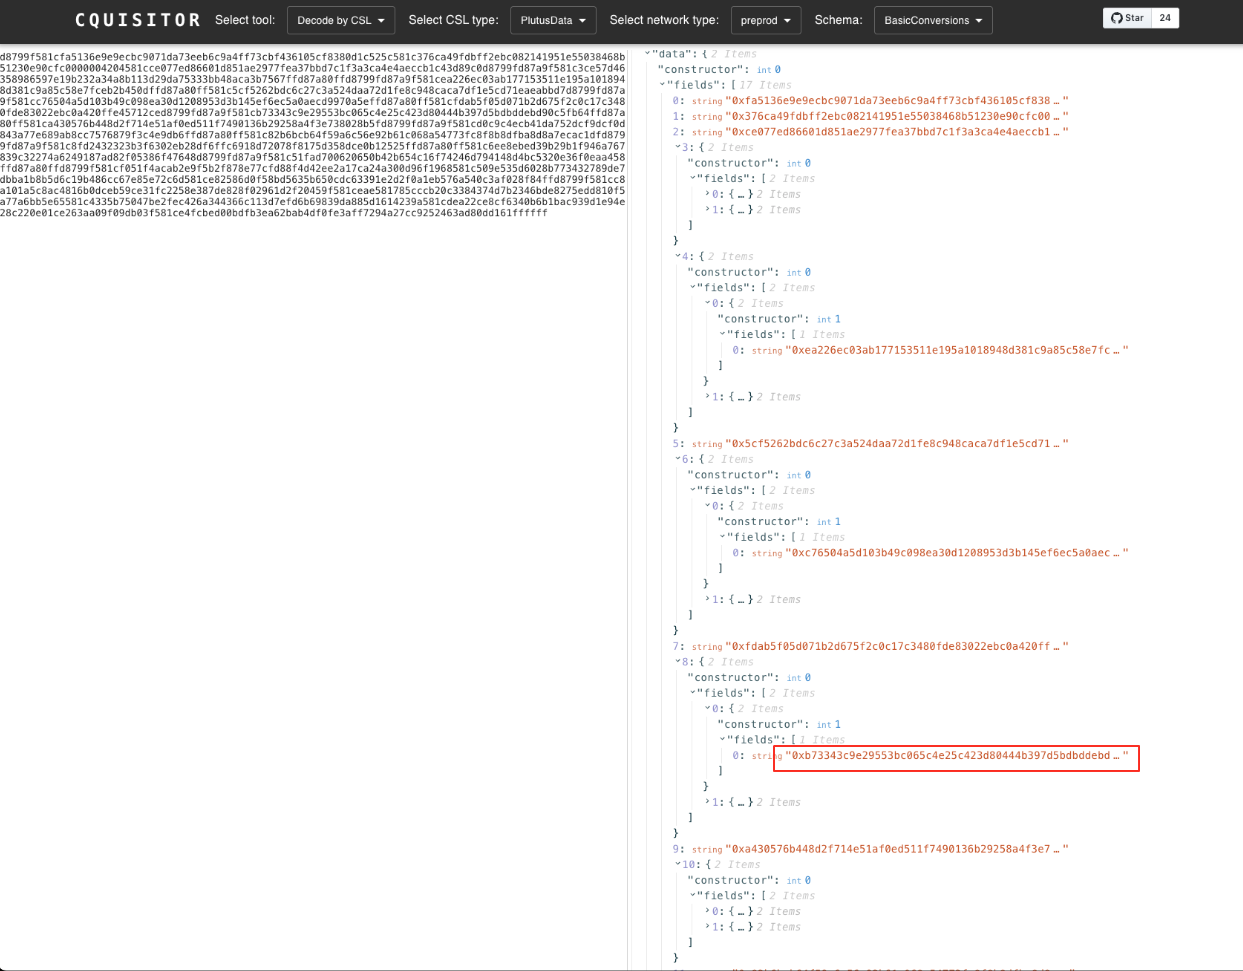Image resolution: width=1243 pixels, height=971 pixels.
Task: Collapse tree item 8
Action: (x=678, y=662)
